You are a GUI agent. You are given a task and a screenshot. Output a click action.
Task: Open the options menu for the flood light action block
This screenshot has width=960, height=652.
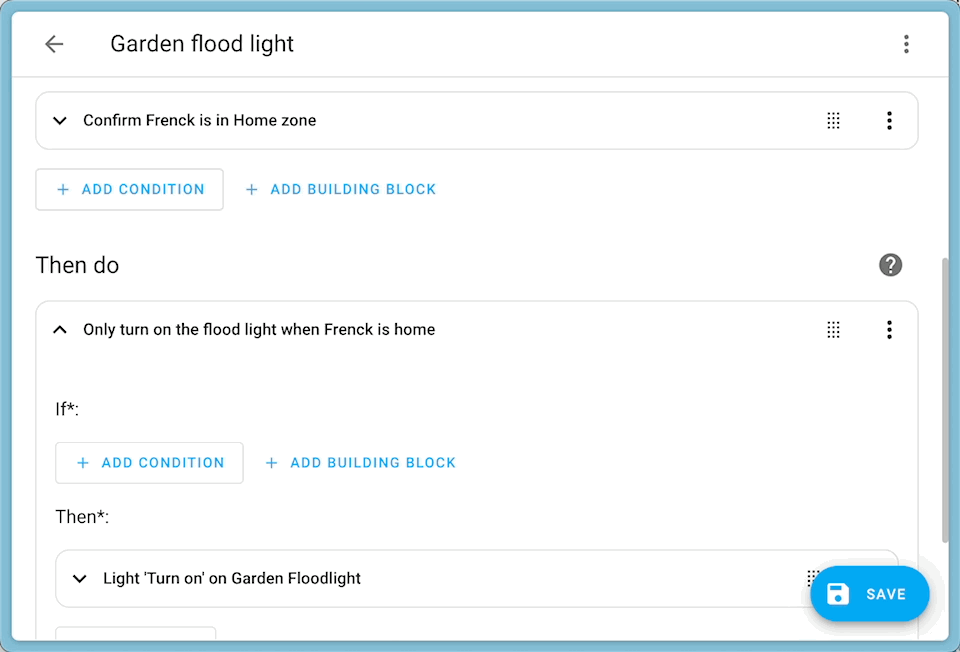(x=889, y=329)
